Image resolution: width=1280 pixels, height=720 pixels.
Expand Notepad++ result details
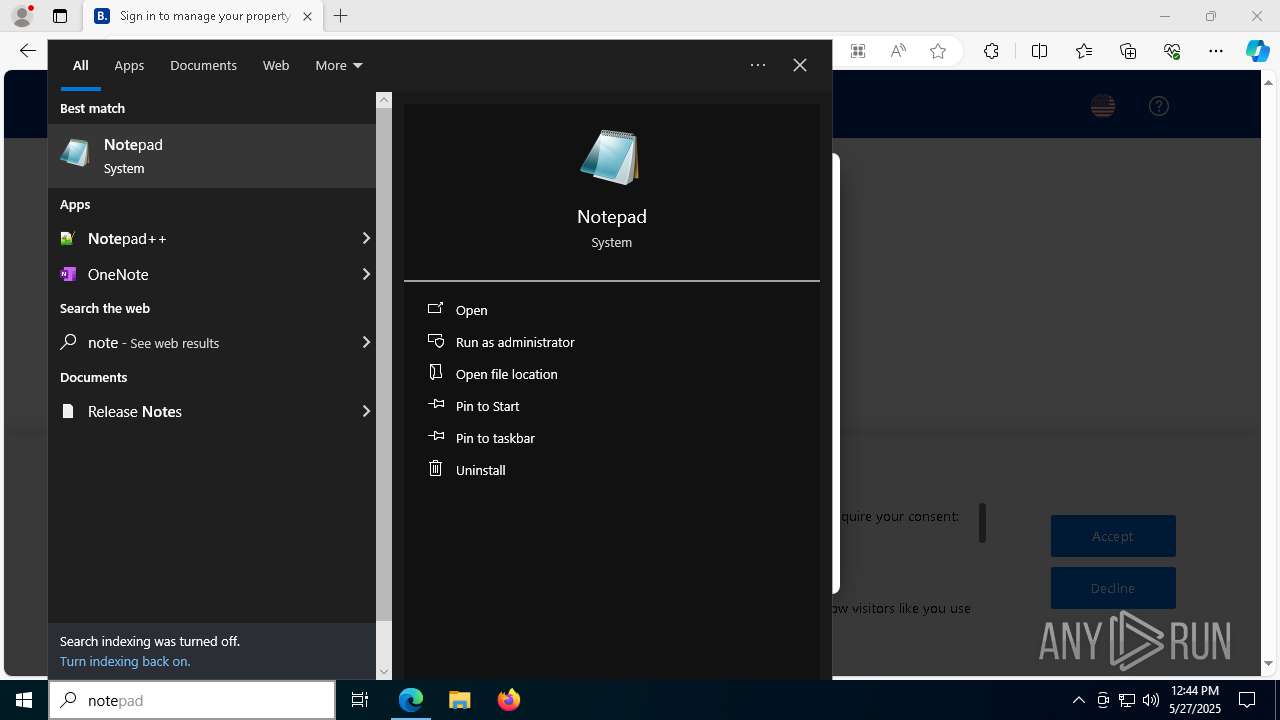pyautogui.click(x=366, y=238)
